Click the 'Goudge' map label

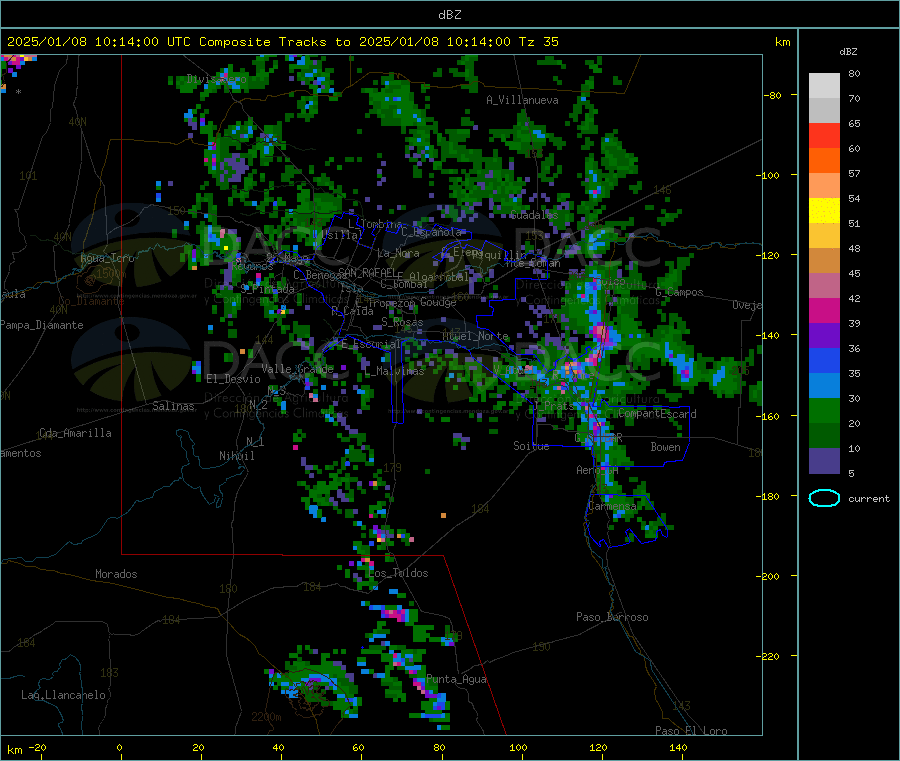(438, 302)
